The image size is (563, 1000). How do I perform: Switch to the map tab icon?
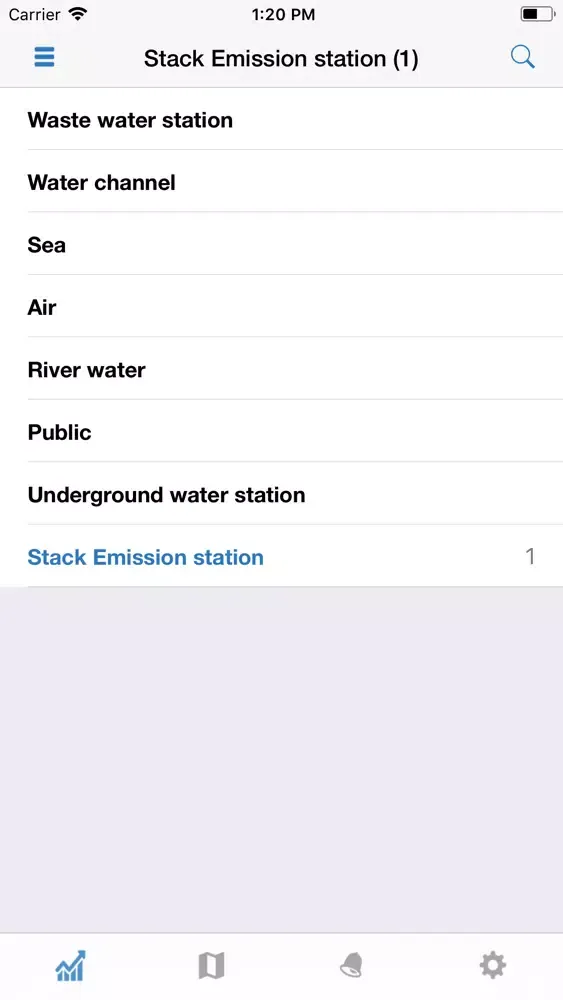[211, 966]
